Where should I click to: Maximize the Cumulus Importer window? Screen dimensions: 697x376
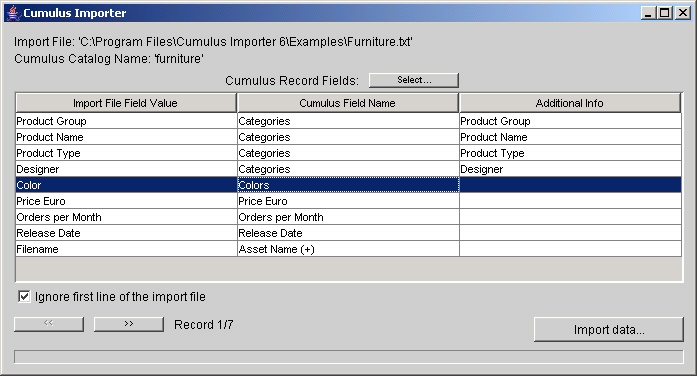click(665, 13)
